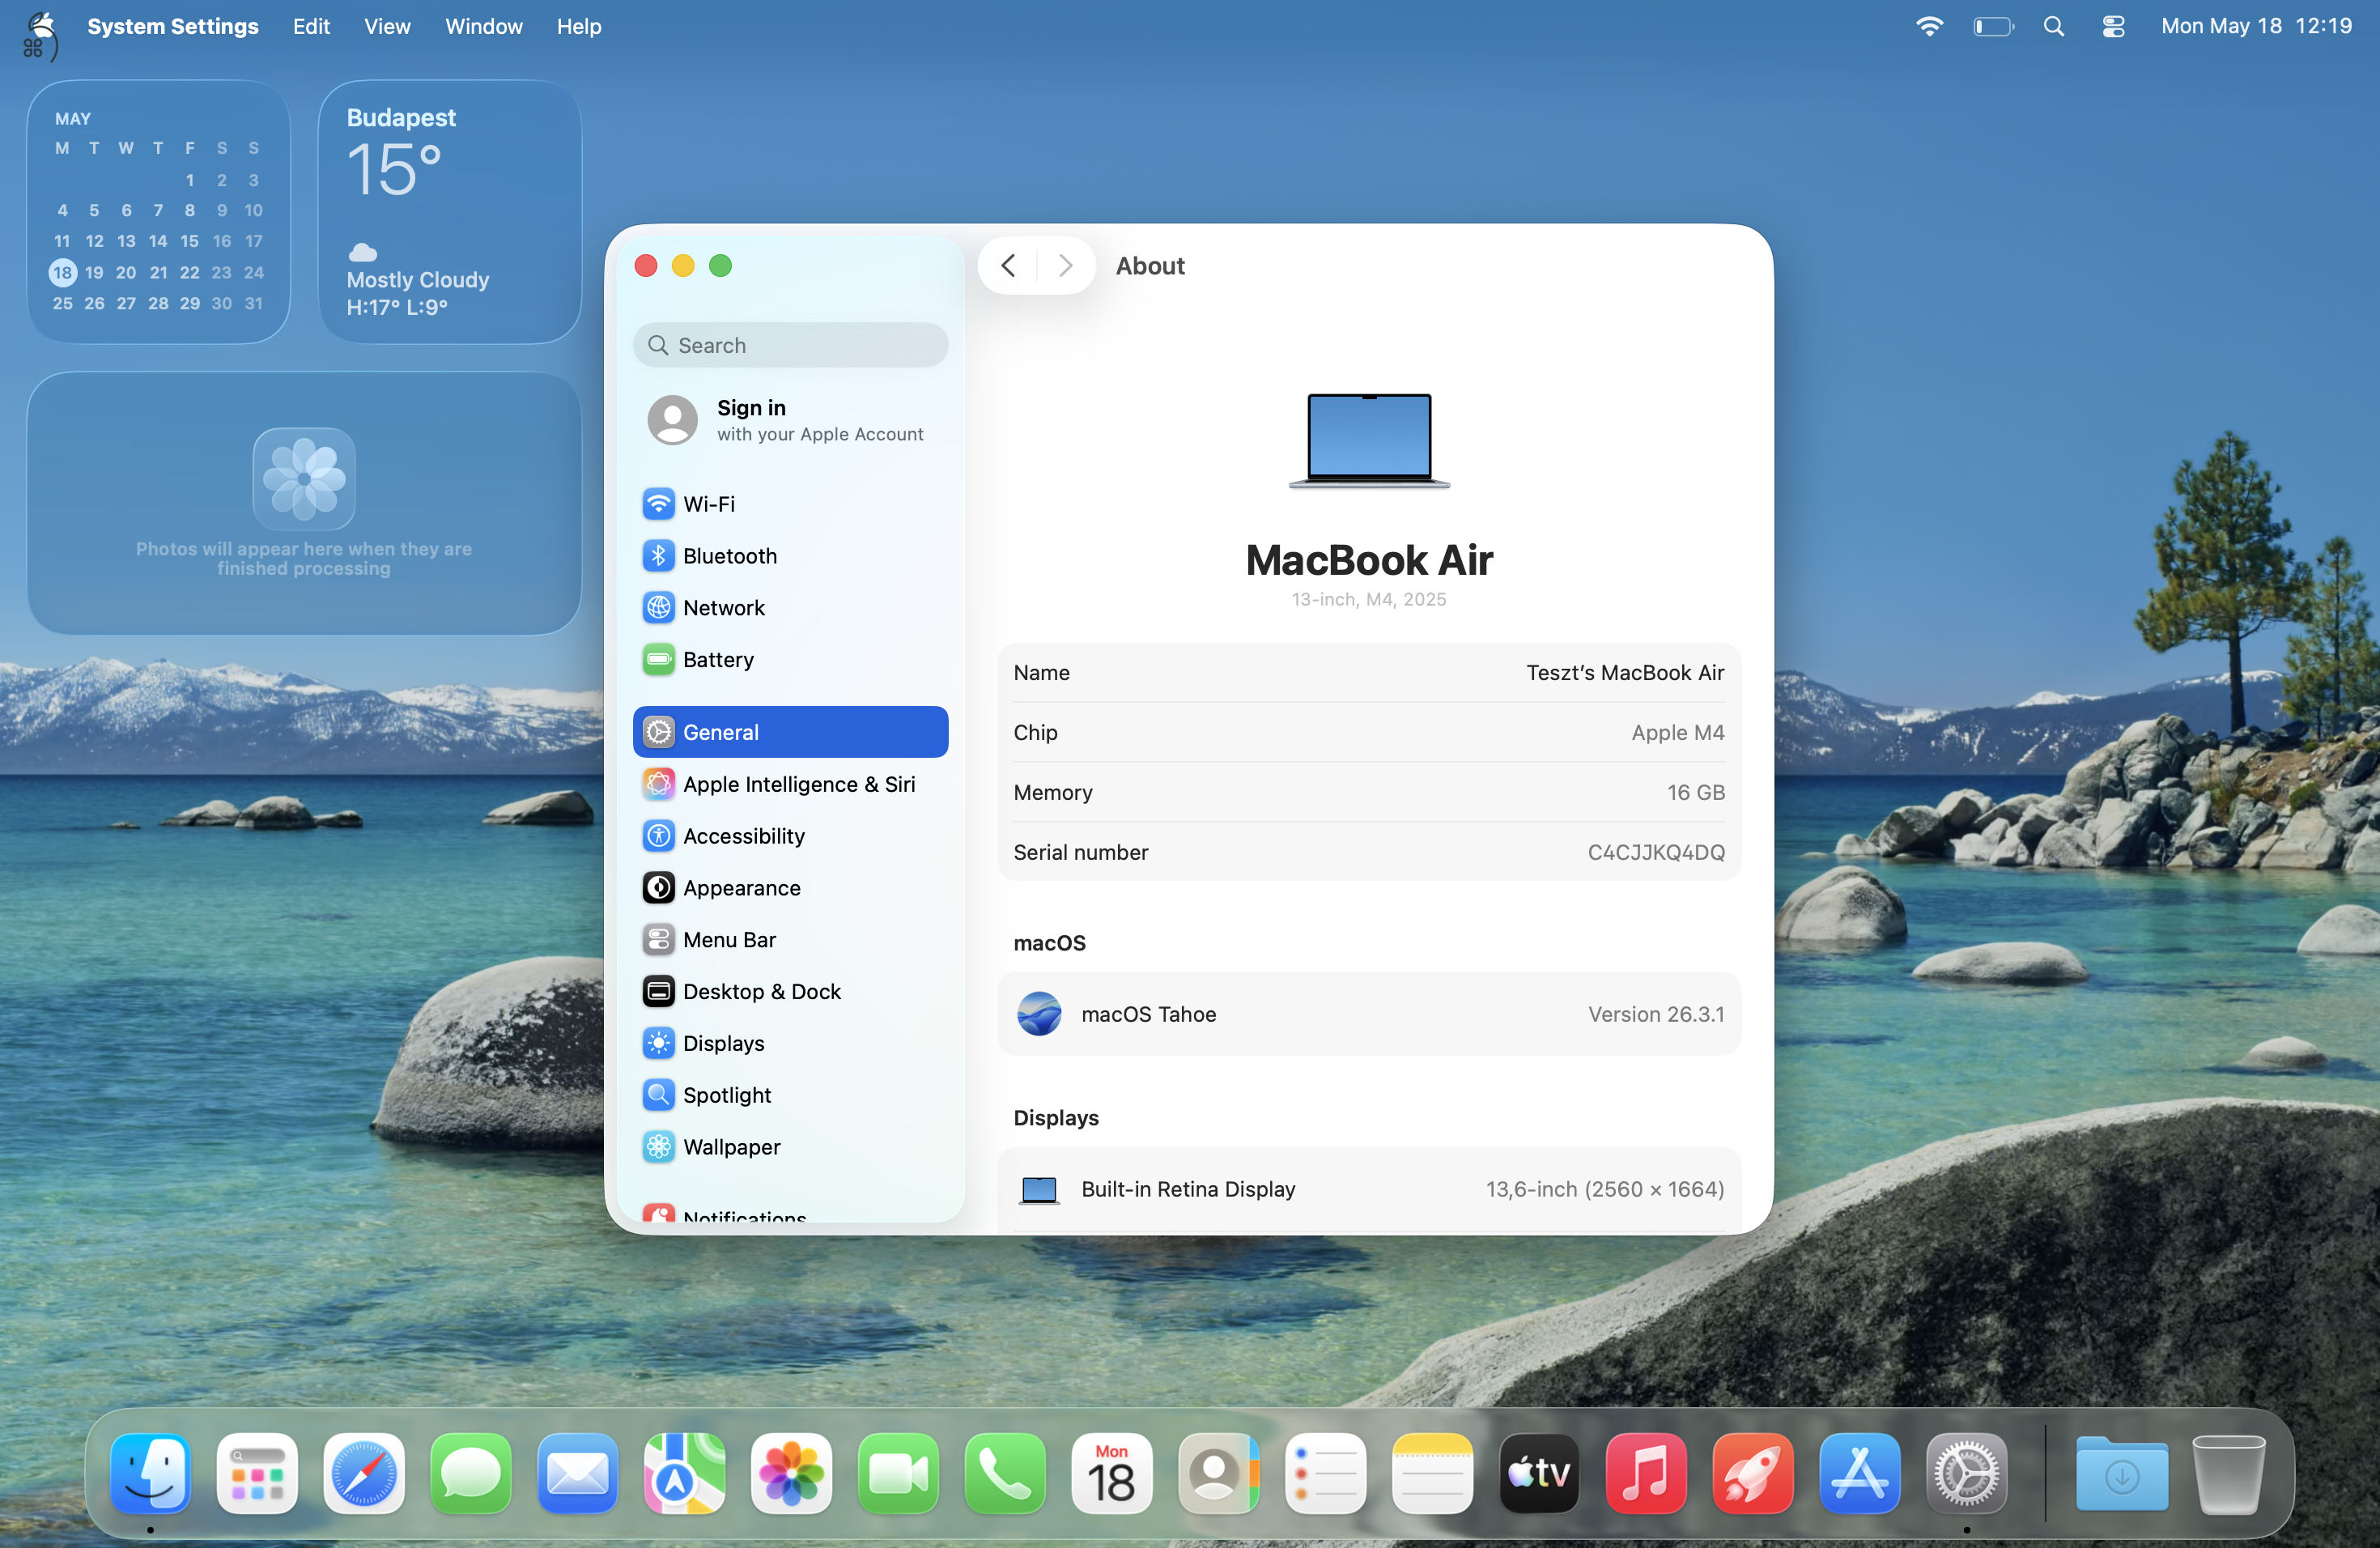Screen dimensions: 2380x1548
Task: Open the Help menu
Action: point(579,26)
